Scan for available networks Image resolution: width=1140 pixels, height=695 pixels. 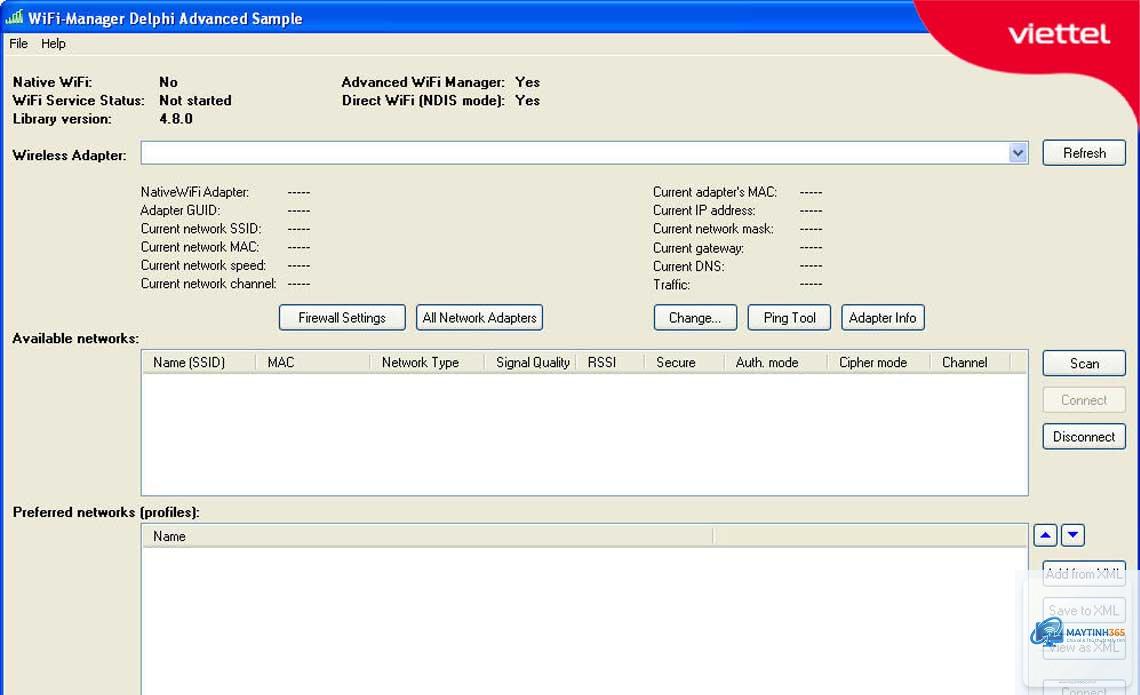(1084, 363)
